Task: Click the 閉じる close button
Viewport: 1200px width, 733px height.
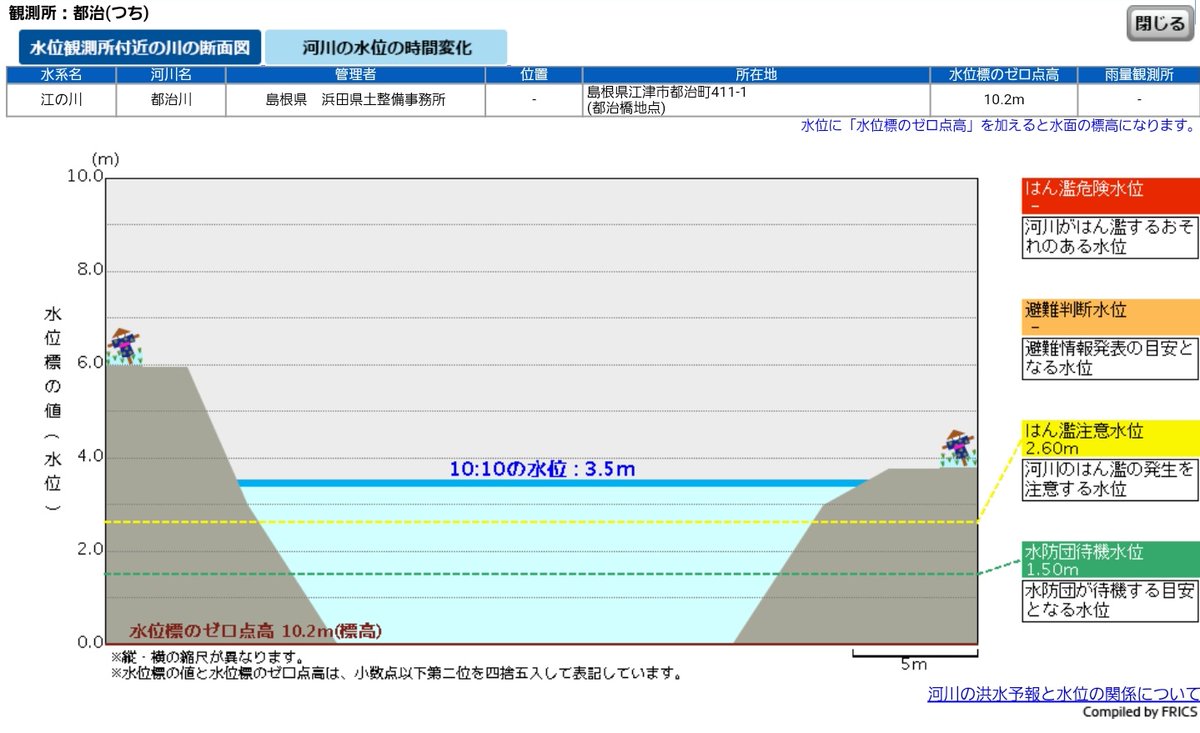Action: point(1160,23)
